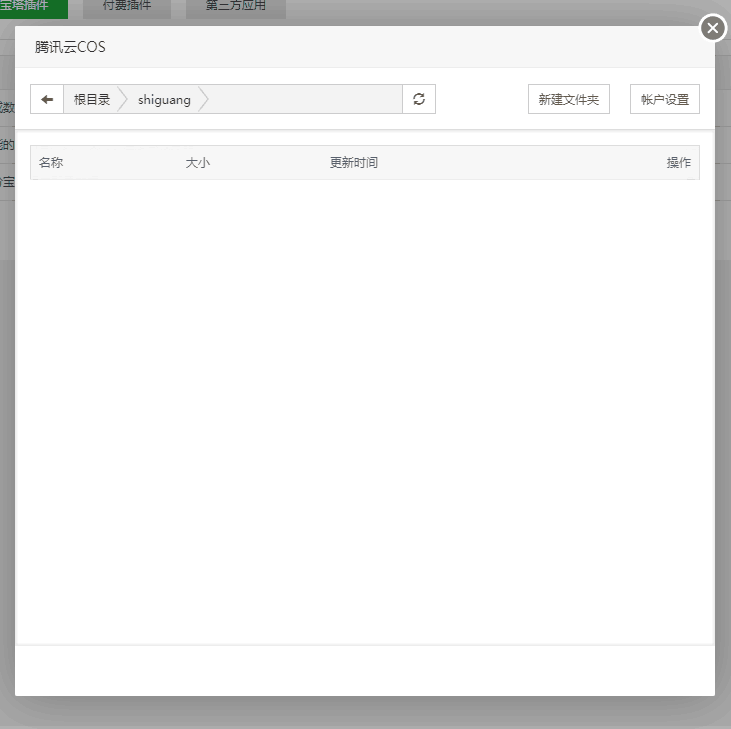Open the shiguang breadcrumb folder

click(164, 100)
